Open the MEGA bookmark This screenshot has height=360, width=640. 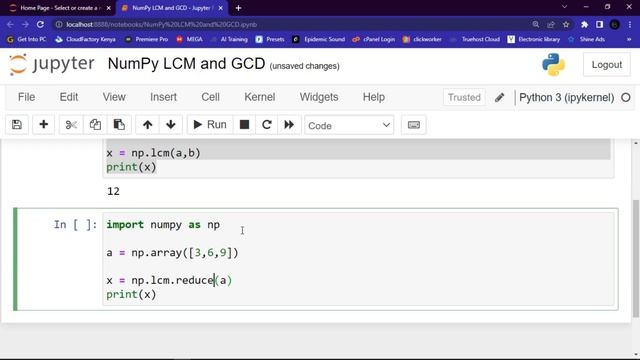[x=190, y=39]
